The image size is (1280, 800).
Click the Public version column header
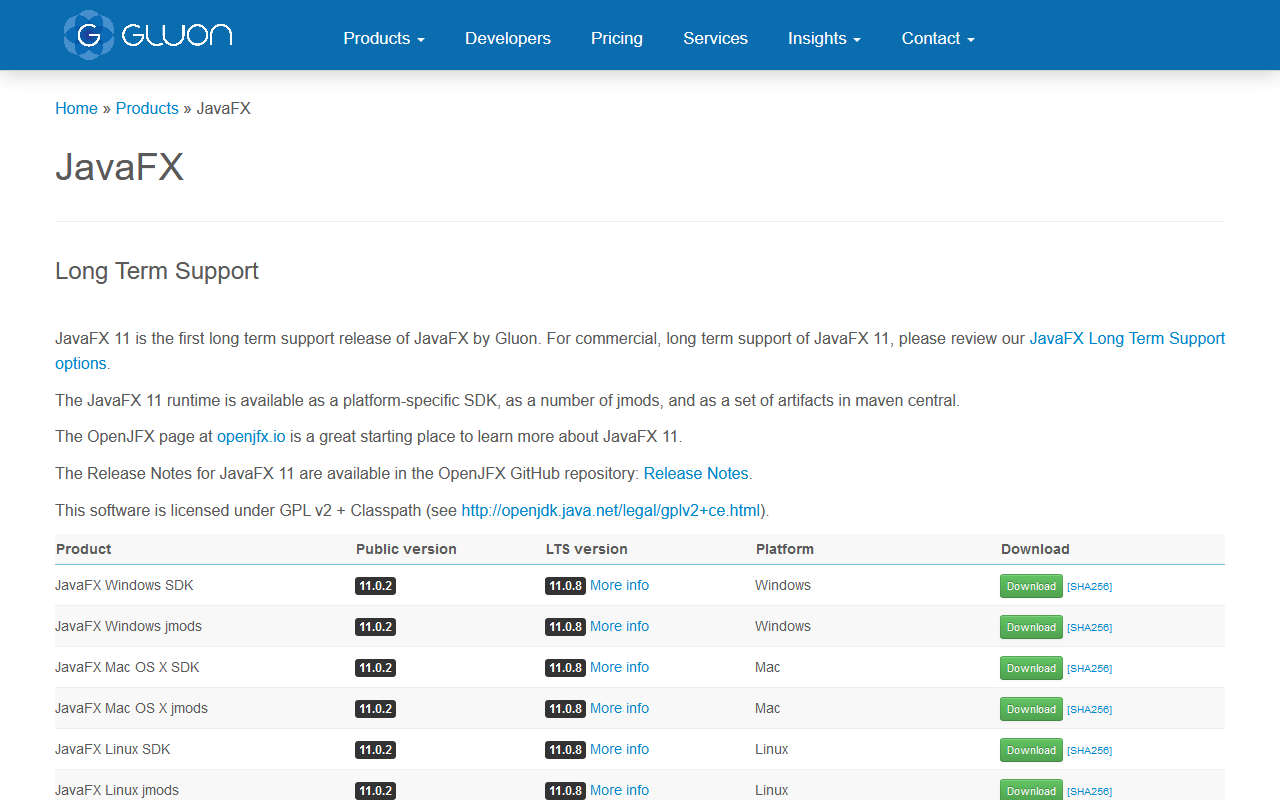406,549
